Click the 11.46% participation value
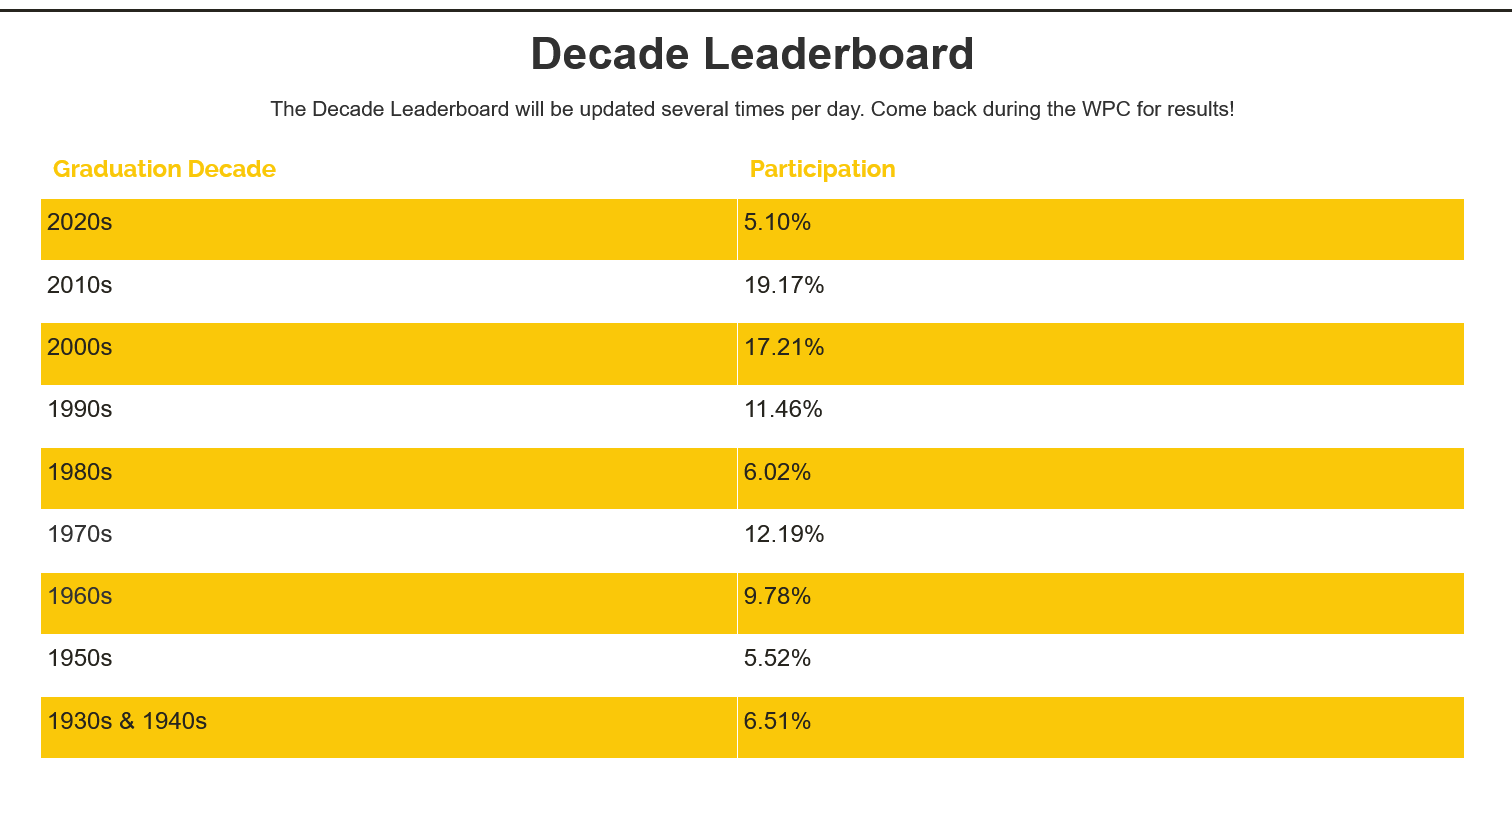Screen dimensions: 1512x822 point(783,409)
